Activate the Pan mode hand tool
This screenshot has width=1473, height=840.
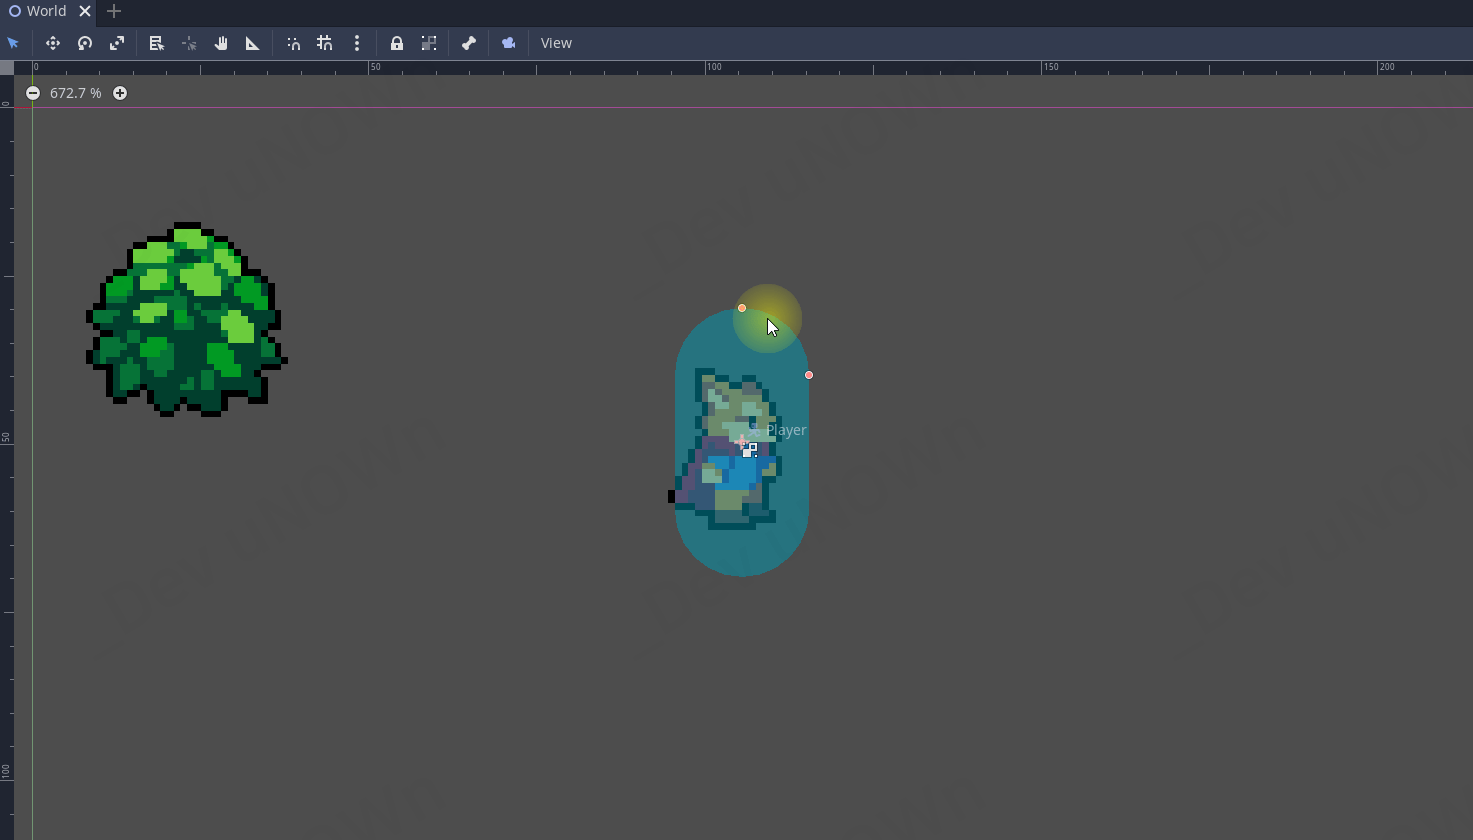221,43
